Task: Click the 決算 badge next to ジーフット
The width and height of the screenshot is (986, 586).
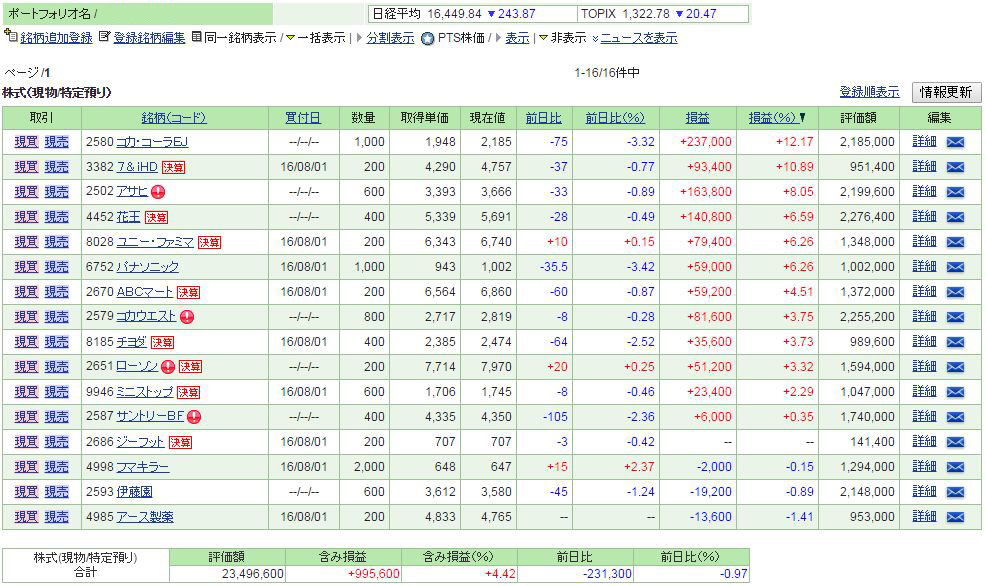Action: (x=180, y=442)
